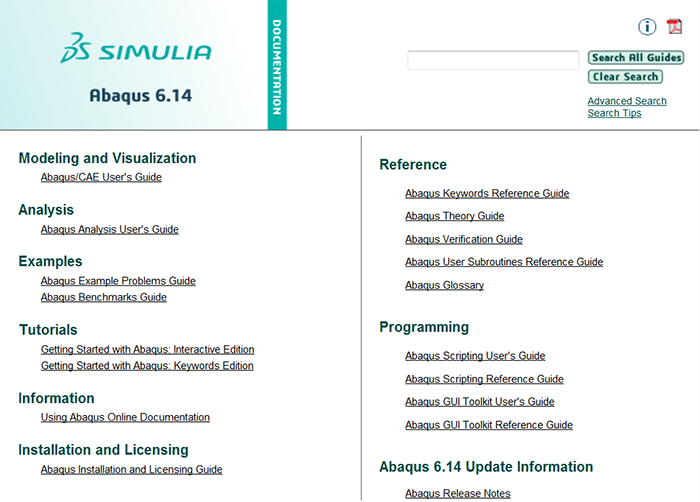Image resolution: width=700 pixels, height=502 pixels.
Task: Open the Search Tips link
Action: point(614,113)
